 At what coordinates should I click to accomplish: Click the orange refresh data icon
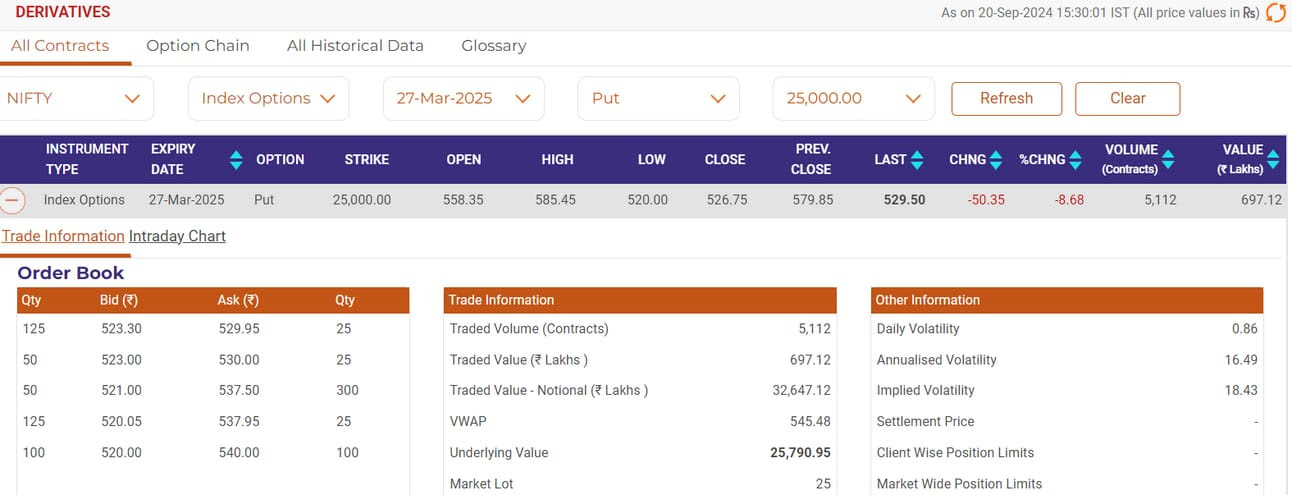pos(1276,13)
